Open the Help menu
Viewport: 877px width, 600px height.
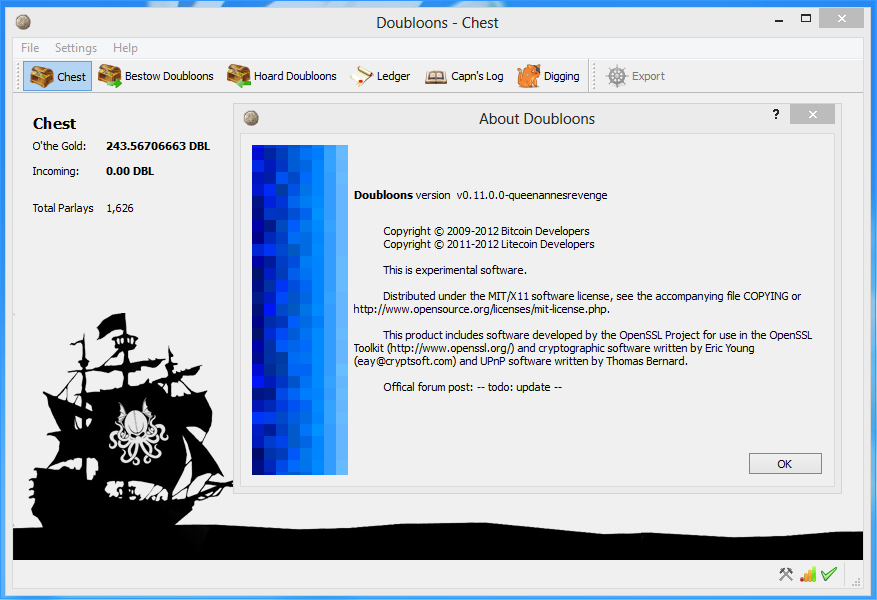tap(125, 48)
